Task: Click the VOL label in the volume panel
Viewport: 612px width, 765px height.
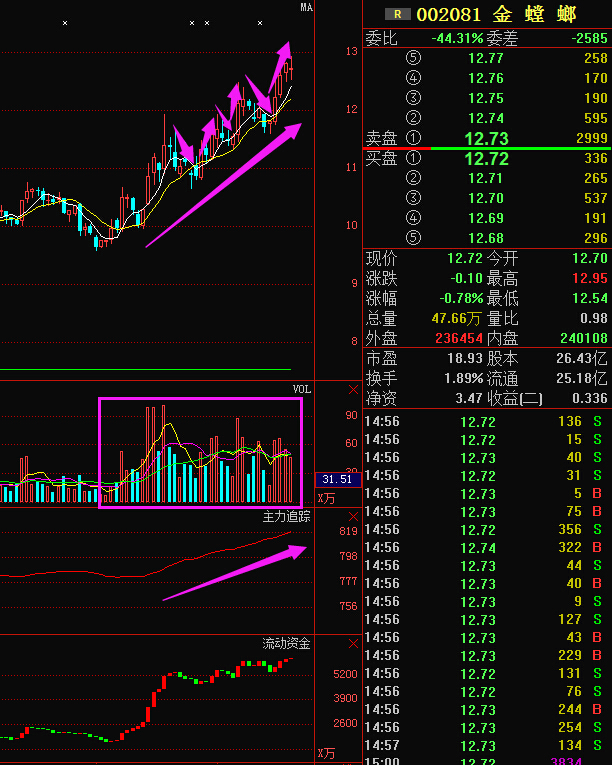Action: pyautogui.click(x=301, y=389)
